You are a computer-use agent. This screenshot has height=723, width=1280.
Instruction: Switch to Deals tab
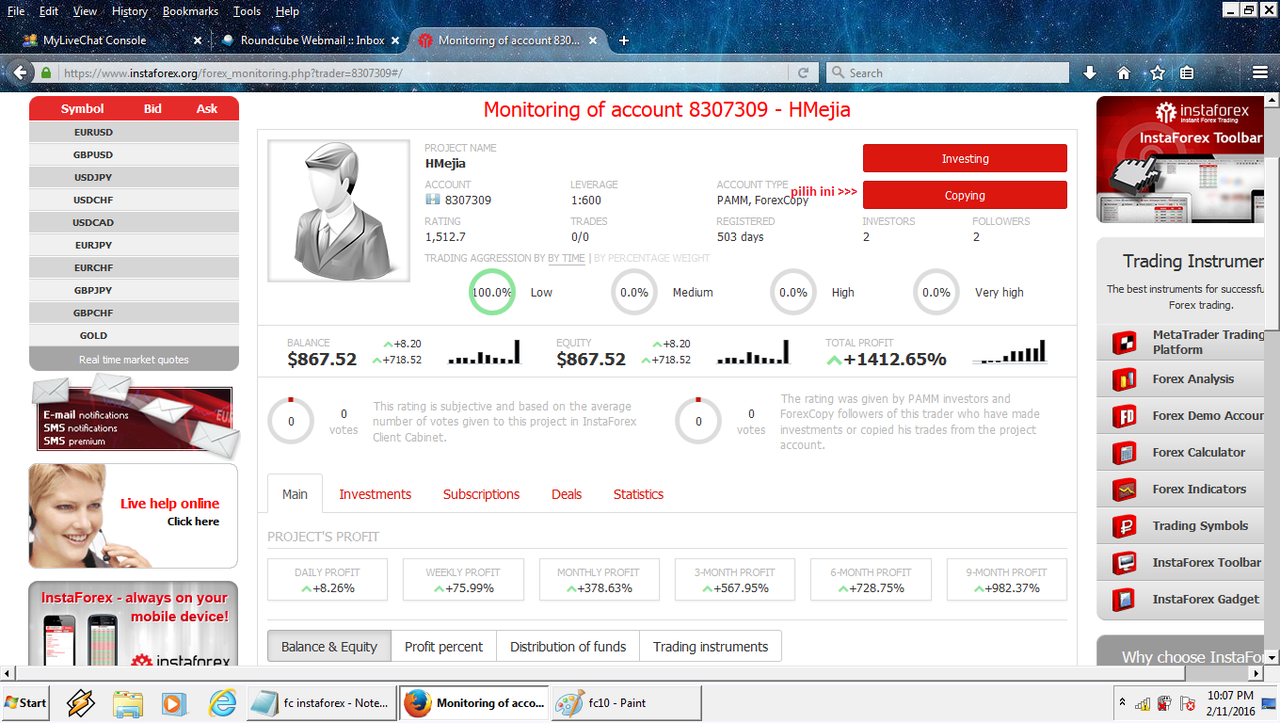coord(566,494)
